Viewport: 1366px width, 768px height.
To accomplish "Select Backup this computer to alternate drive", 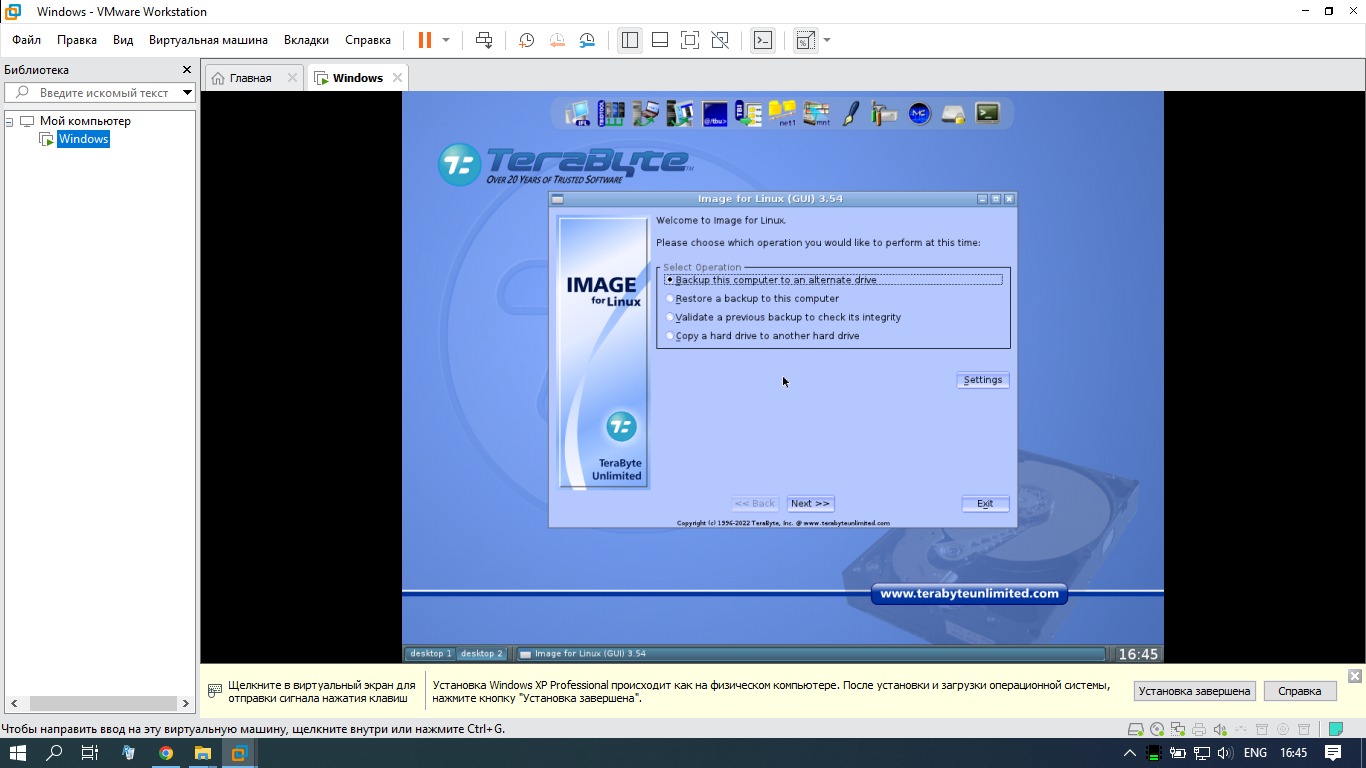I will [833, 280].
